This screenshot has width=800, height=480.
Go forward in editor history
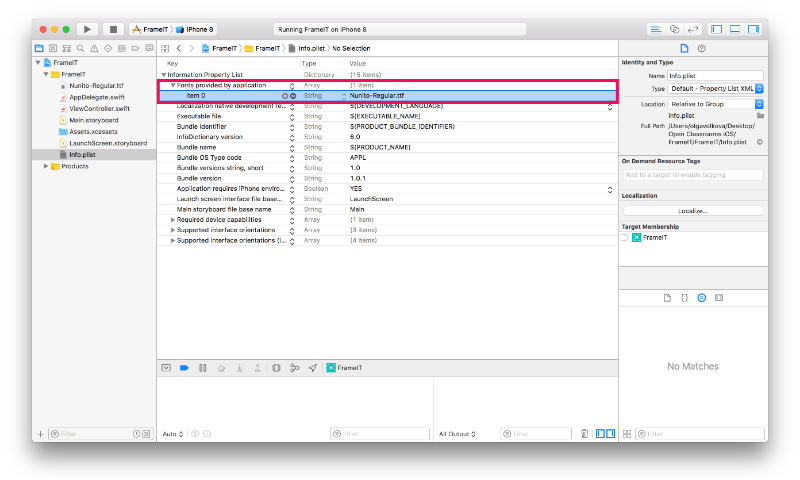point(192,48)
